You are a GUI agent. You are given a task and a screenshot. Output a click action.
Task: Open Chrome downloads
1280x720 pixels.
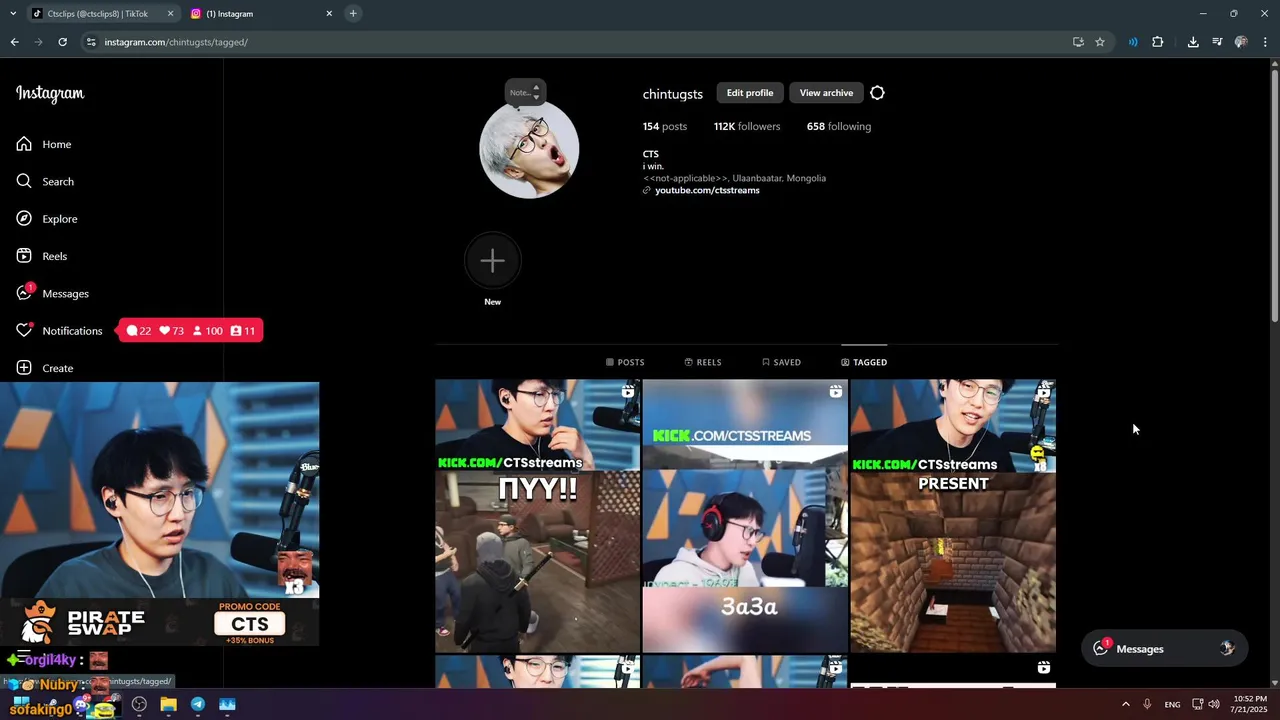tap(1193, 42)
